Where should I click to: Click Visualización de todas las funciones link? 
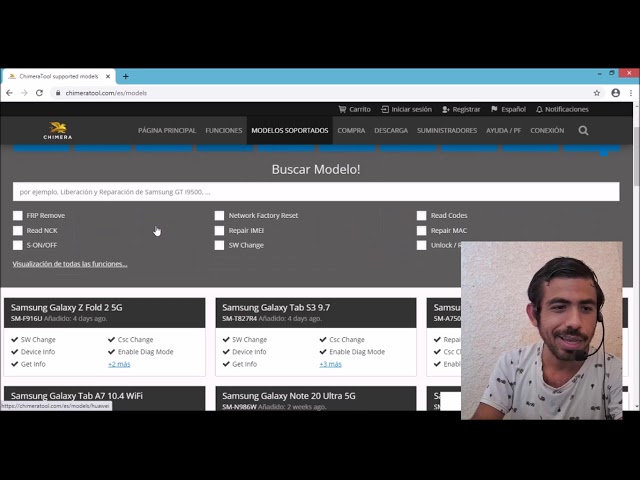[70, 264]
